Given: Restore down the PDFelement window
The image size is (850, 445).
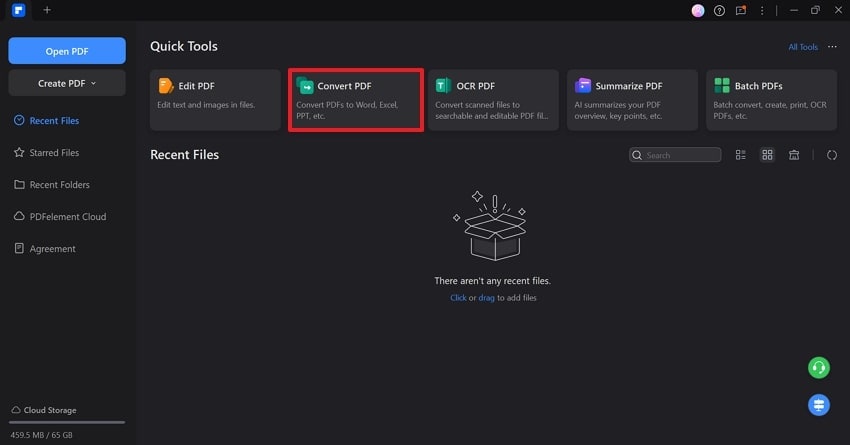Looking at the screenshot, I should [x=815, y=10].
